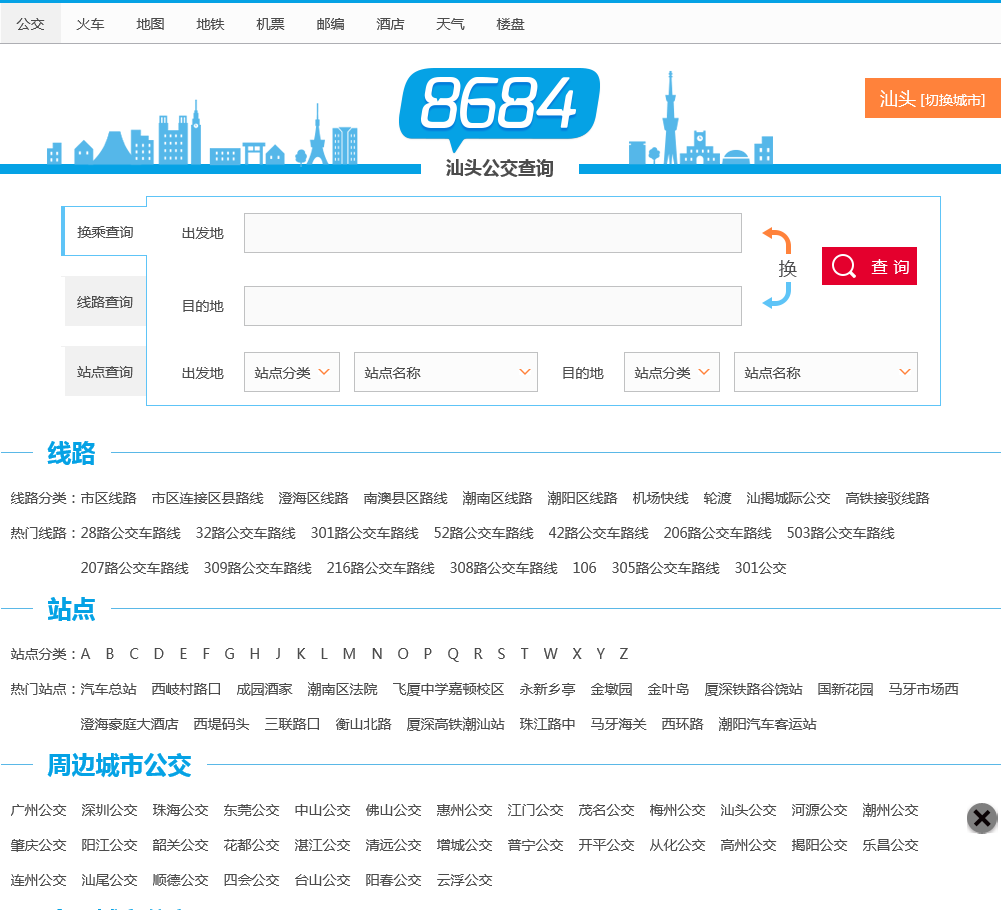Open the 地铁 top tab
This screenshot has width=1001, height=910.
pyautogui.click(x=210, y=24)
